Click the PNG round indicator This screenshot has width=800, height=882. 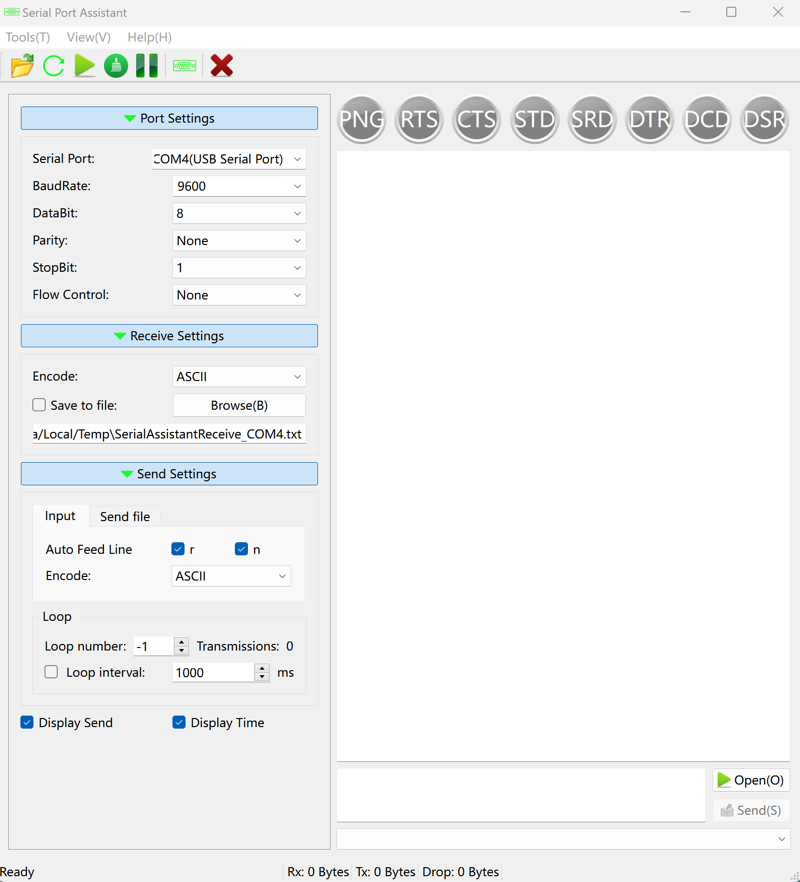pos(362,119)
